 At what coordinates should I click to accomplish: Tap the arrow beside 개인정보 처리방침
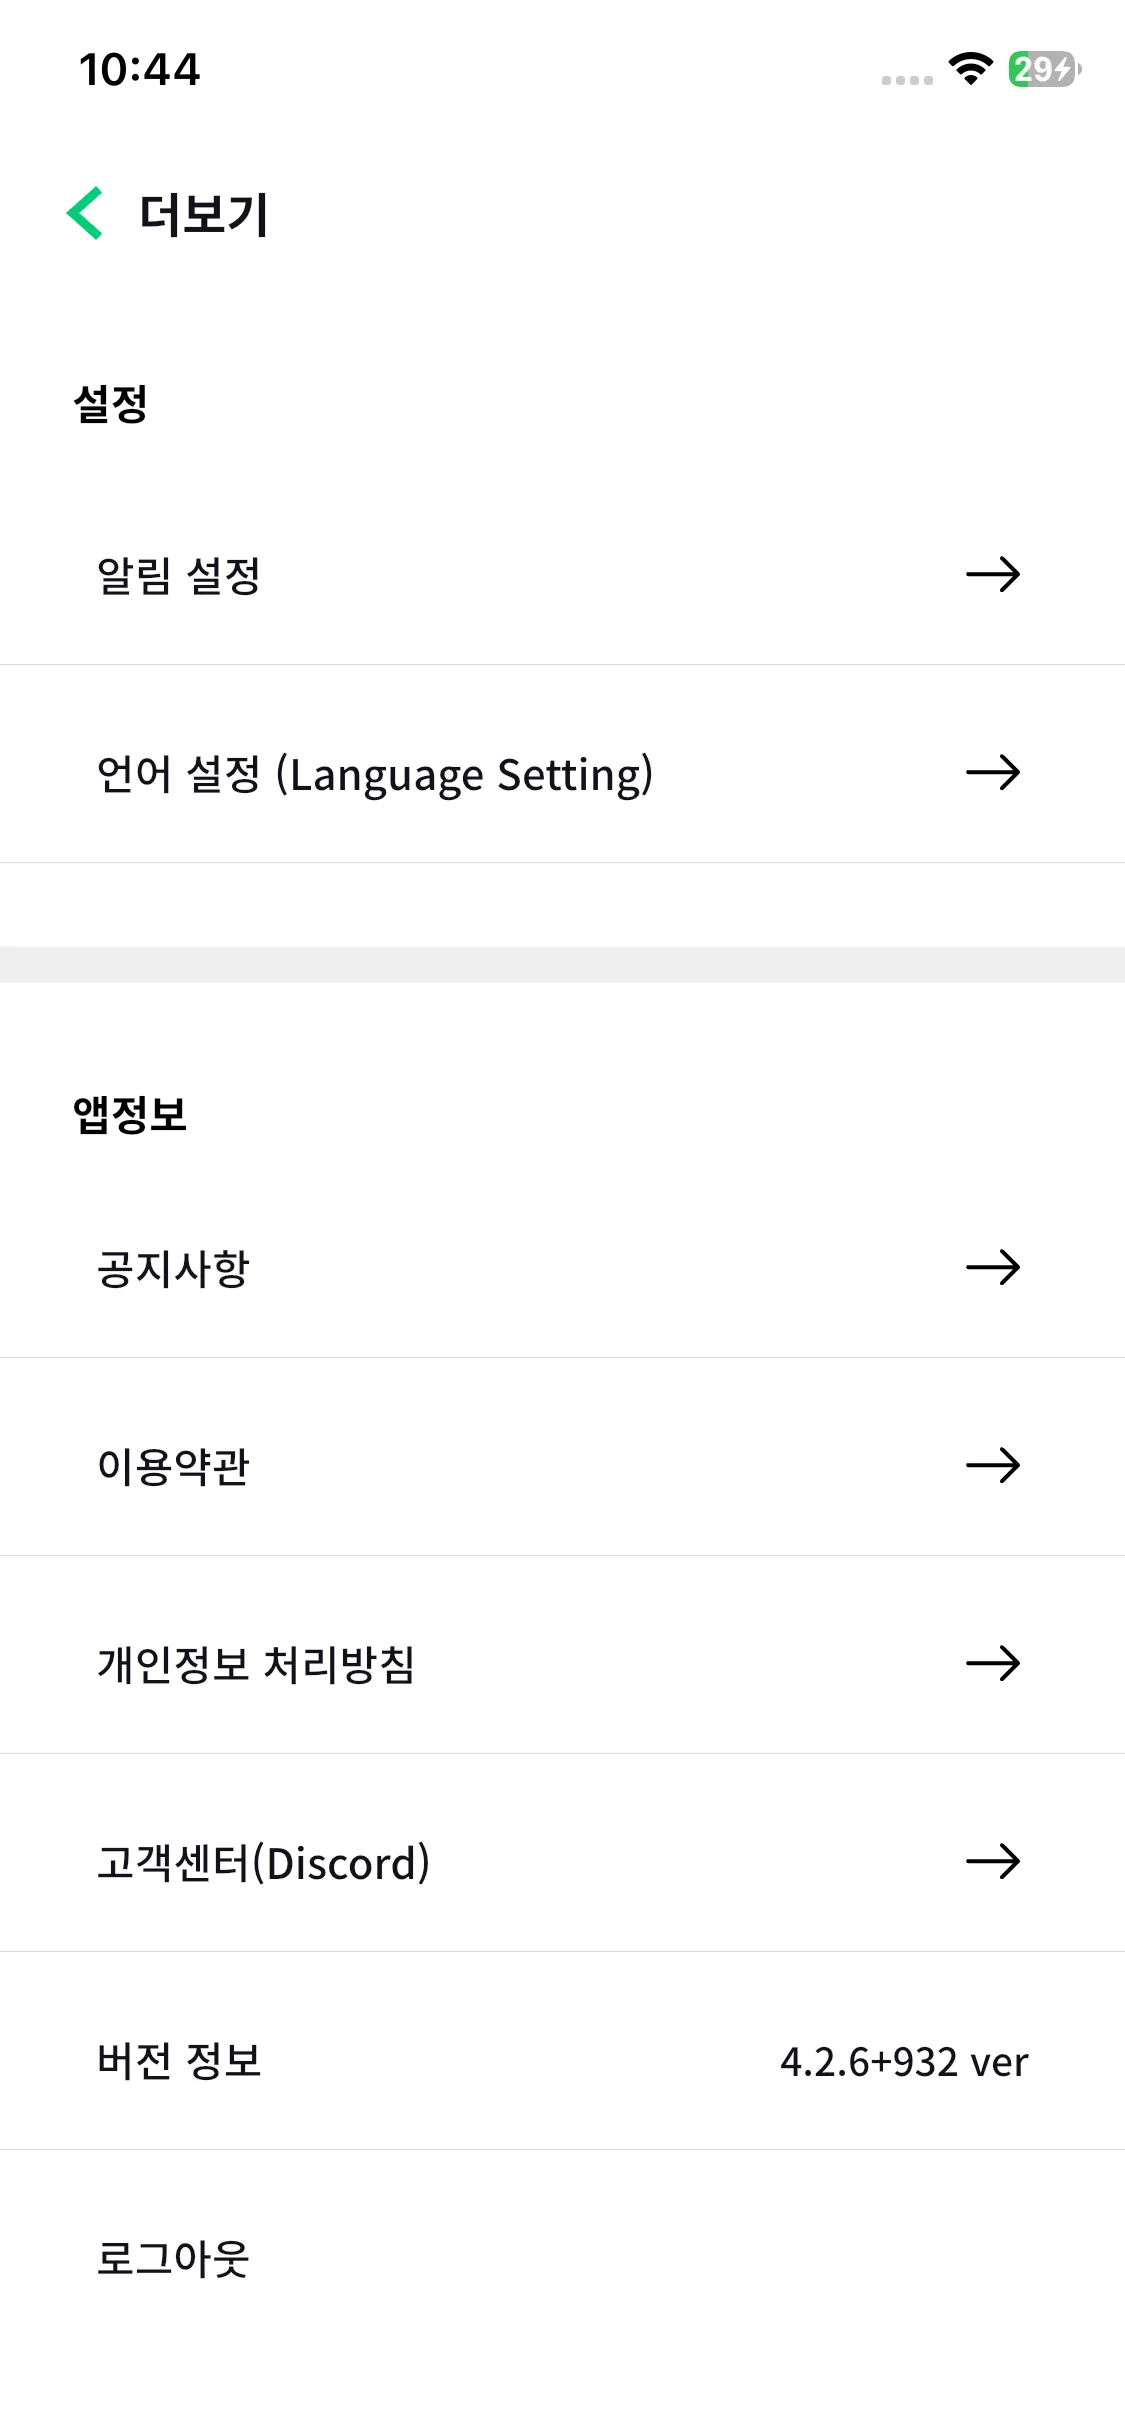[x=992, y=1663]
